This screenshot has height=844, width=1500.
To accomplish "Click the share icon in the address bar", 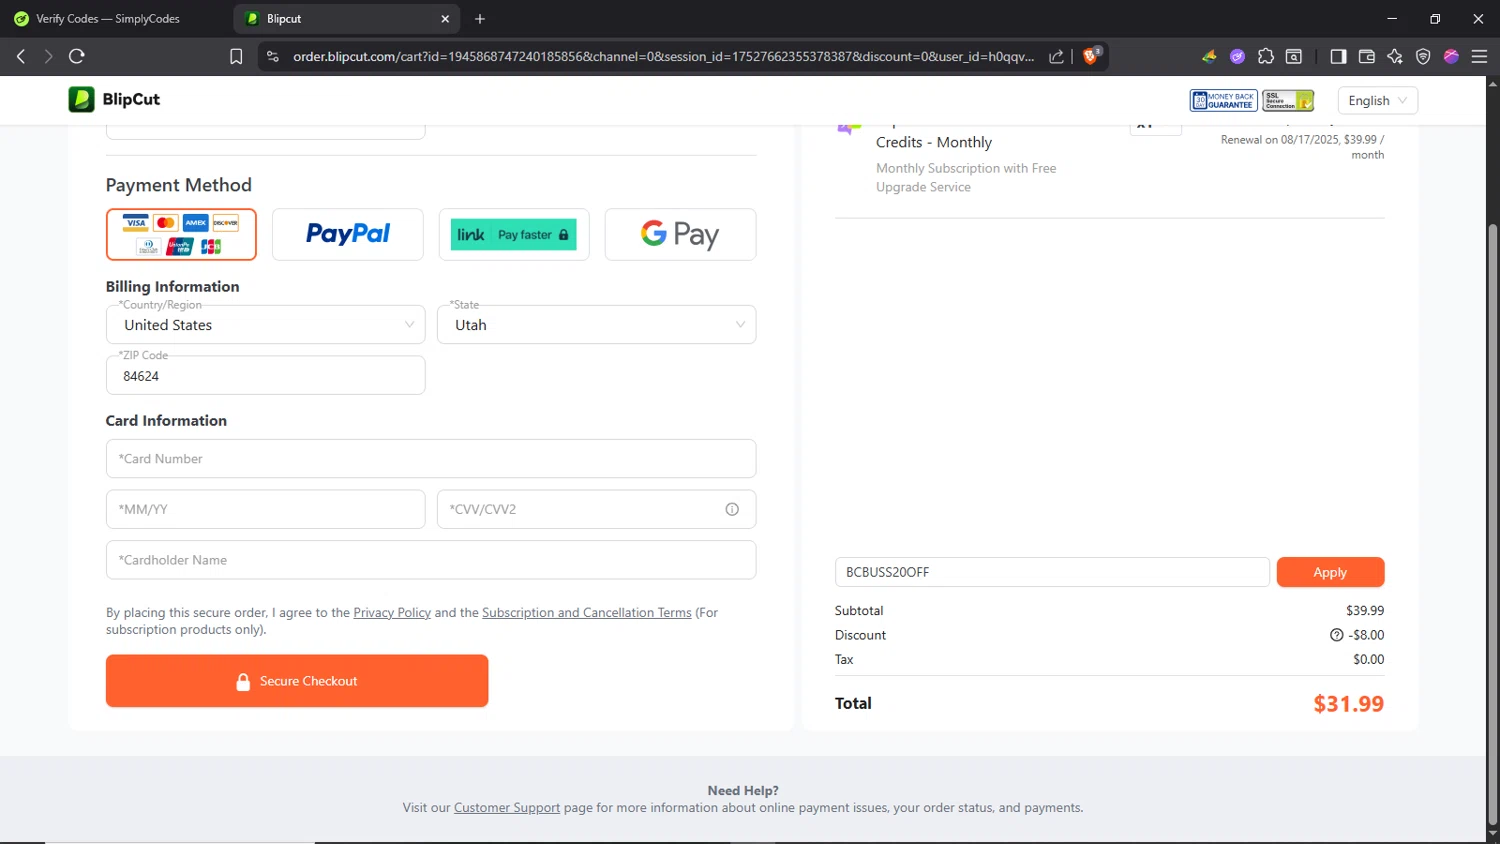I will (1056, 57).
